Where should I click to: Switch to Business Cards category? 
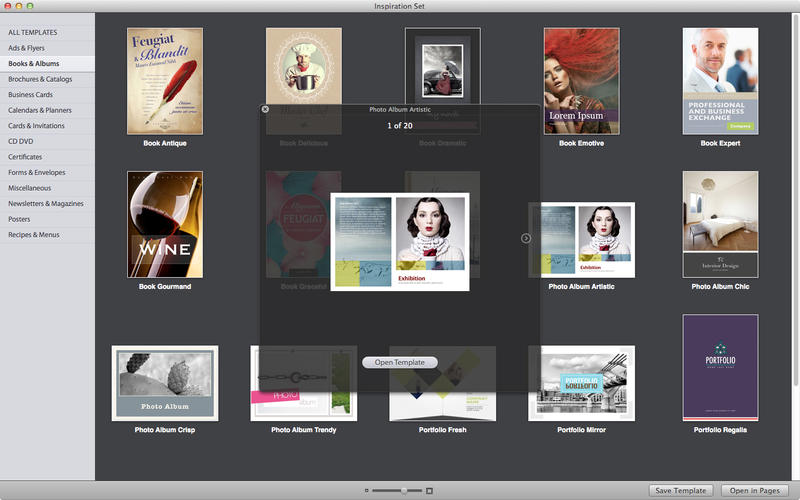(30, 94)
